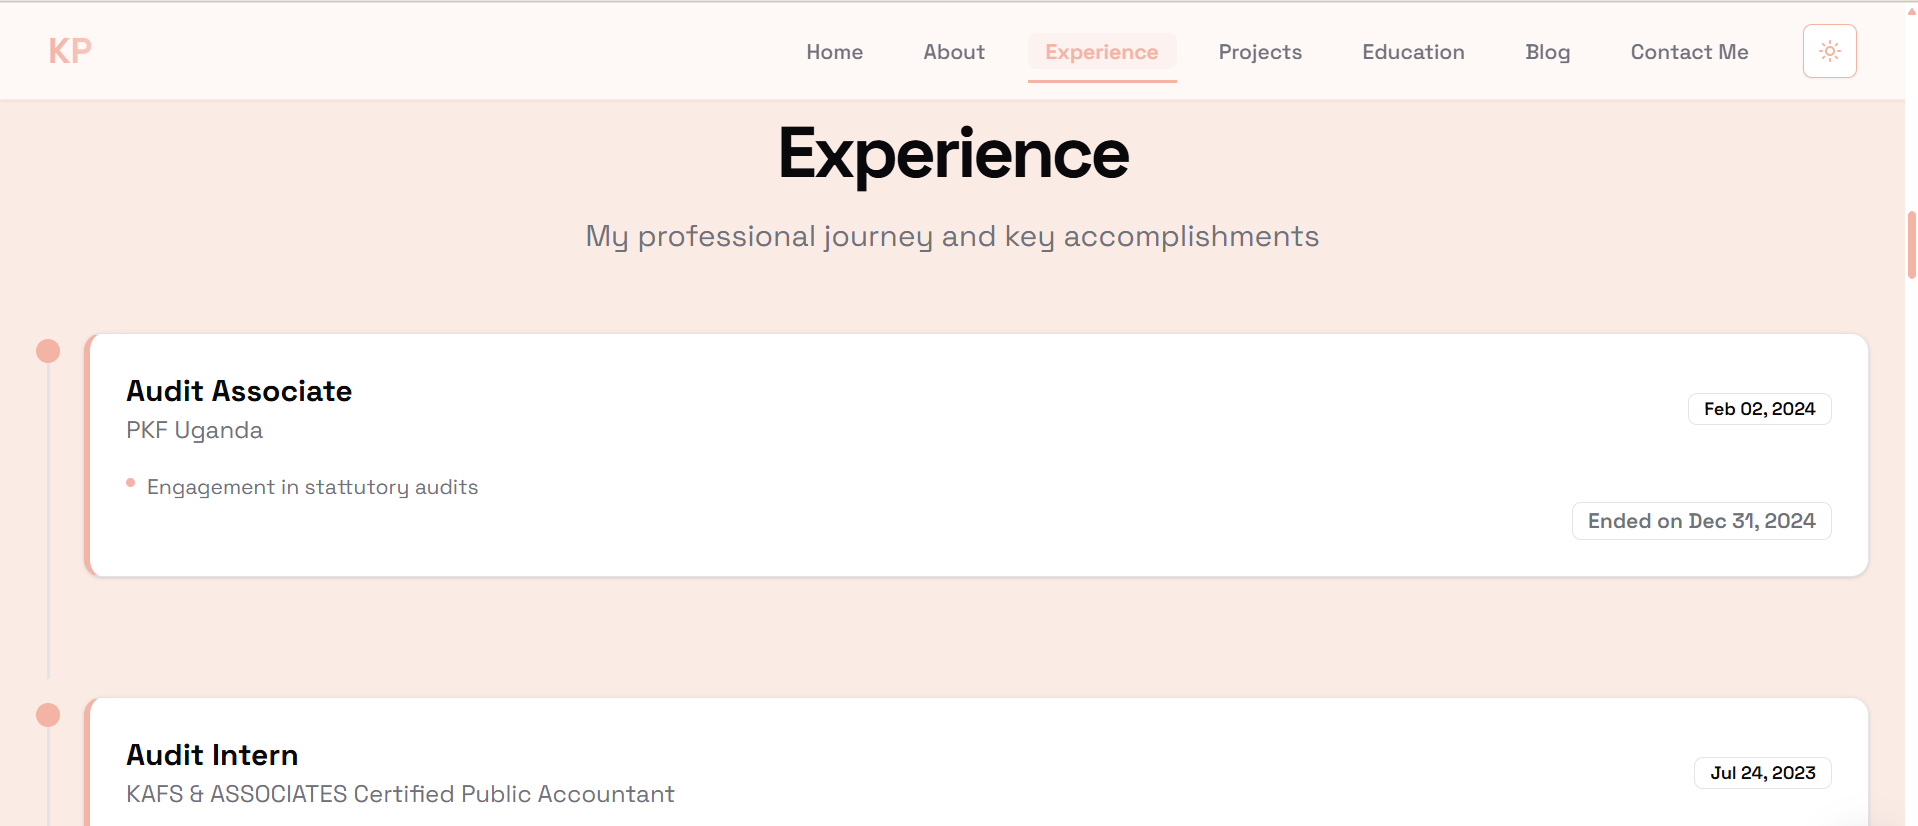Click the Audit Intern timeline dot

48,715
